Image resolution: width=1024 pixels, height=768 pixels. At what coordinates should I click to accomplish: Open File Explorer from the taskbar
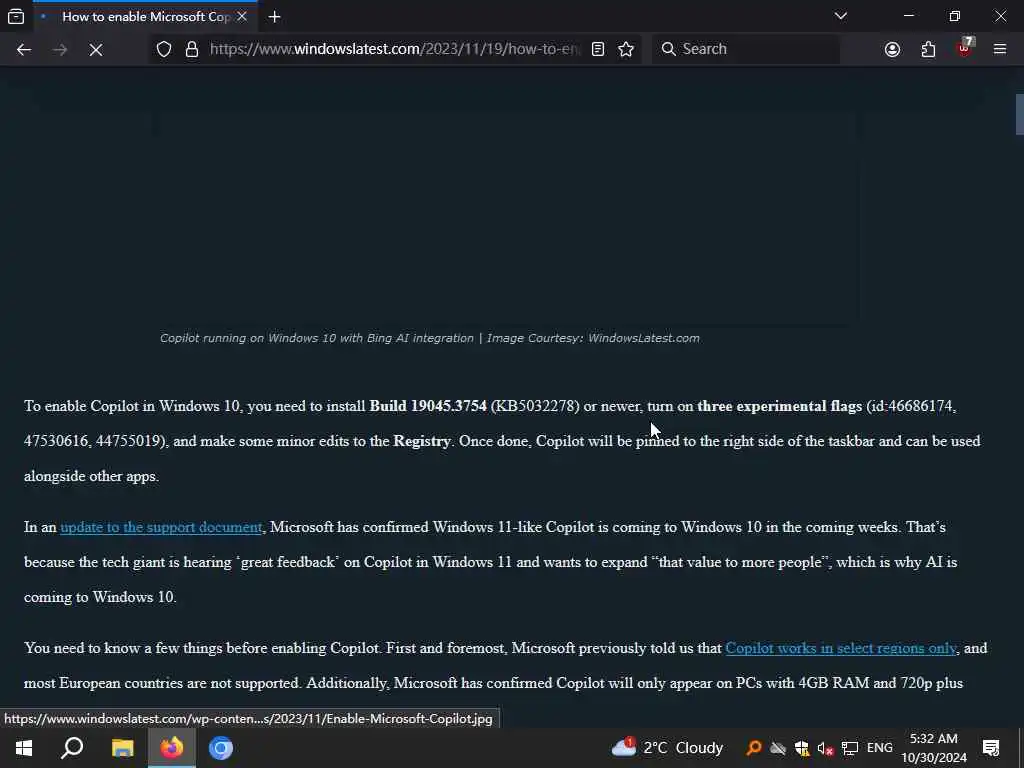(x=123, y=748)
